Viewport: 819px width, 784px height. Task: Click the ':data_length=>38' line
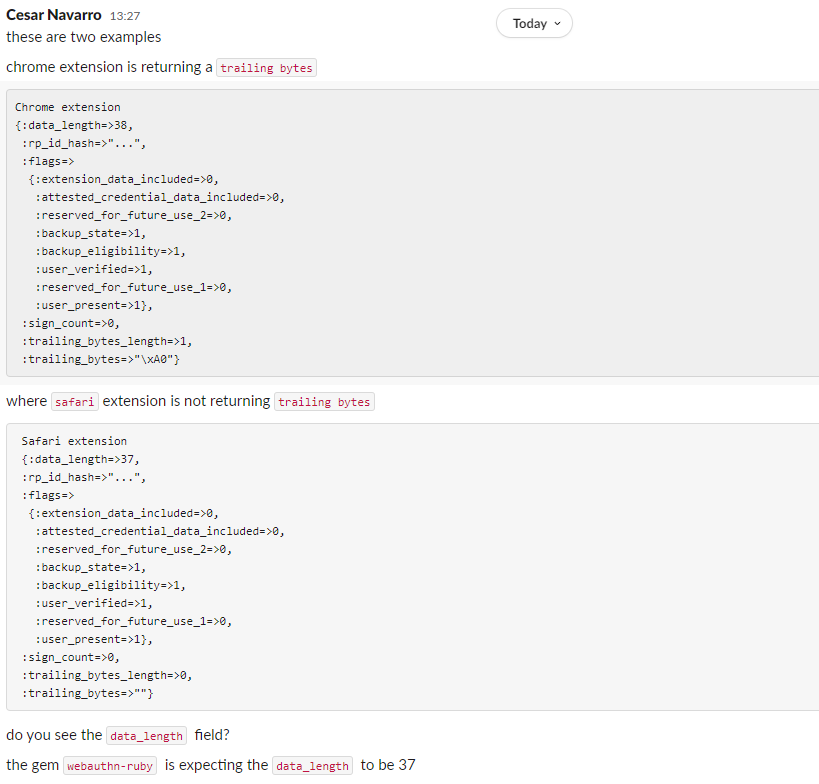(x=74, y=125)
